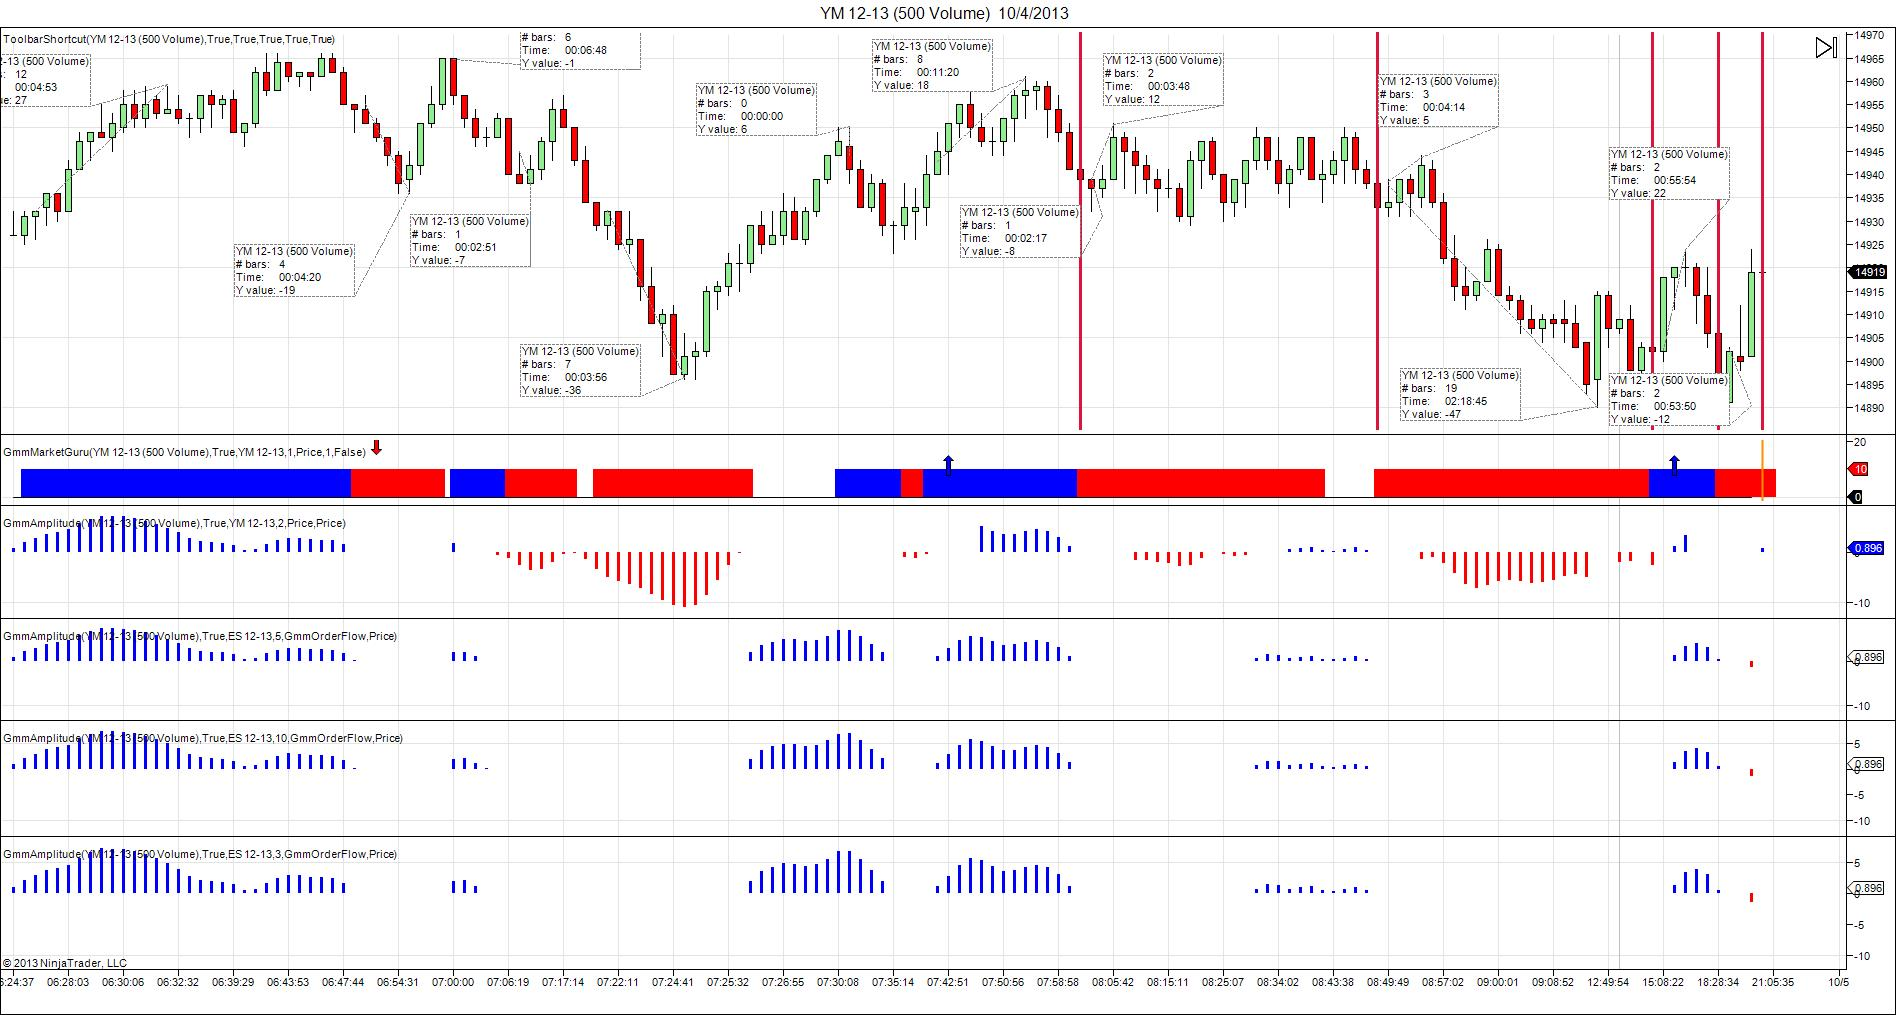Select annotation box with Y value 27
Viewport: 1896px width, 1015px height.
click(x=45, y=80)
